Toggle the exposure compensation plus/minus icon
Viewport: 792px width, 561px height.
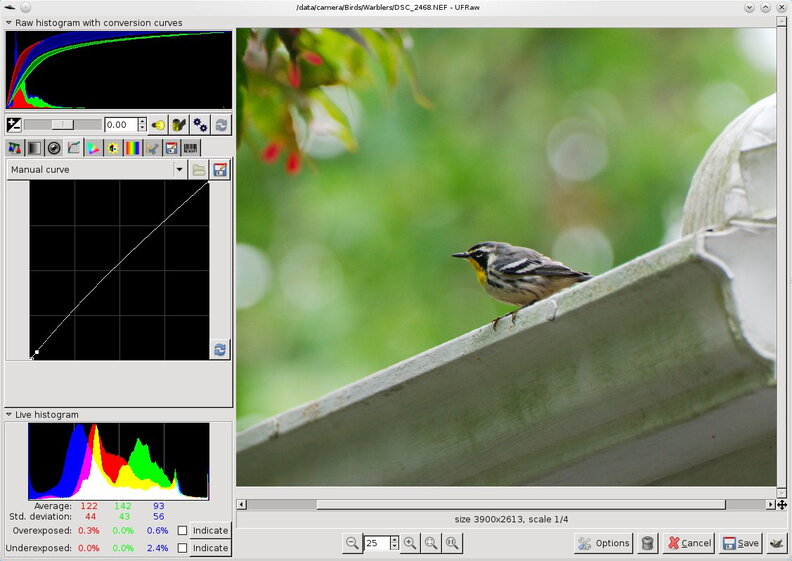14,125
